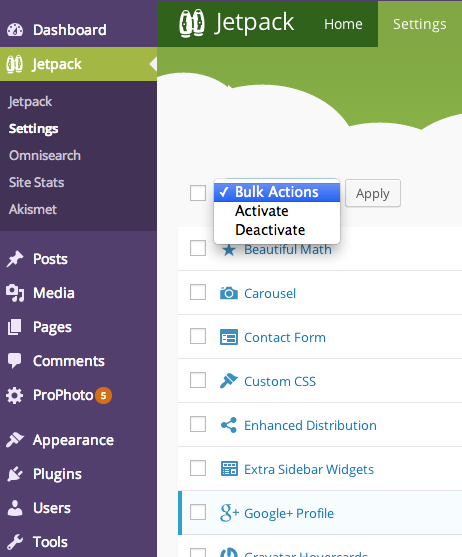Click the ProPhoto update count badge

103,395
